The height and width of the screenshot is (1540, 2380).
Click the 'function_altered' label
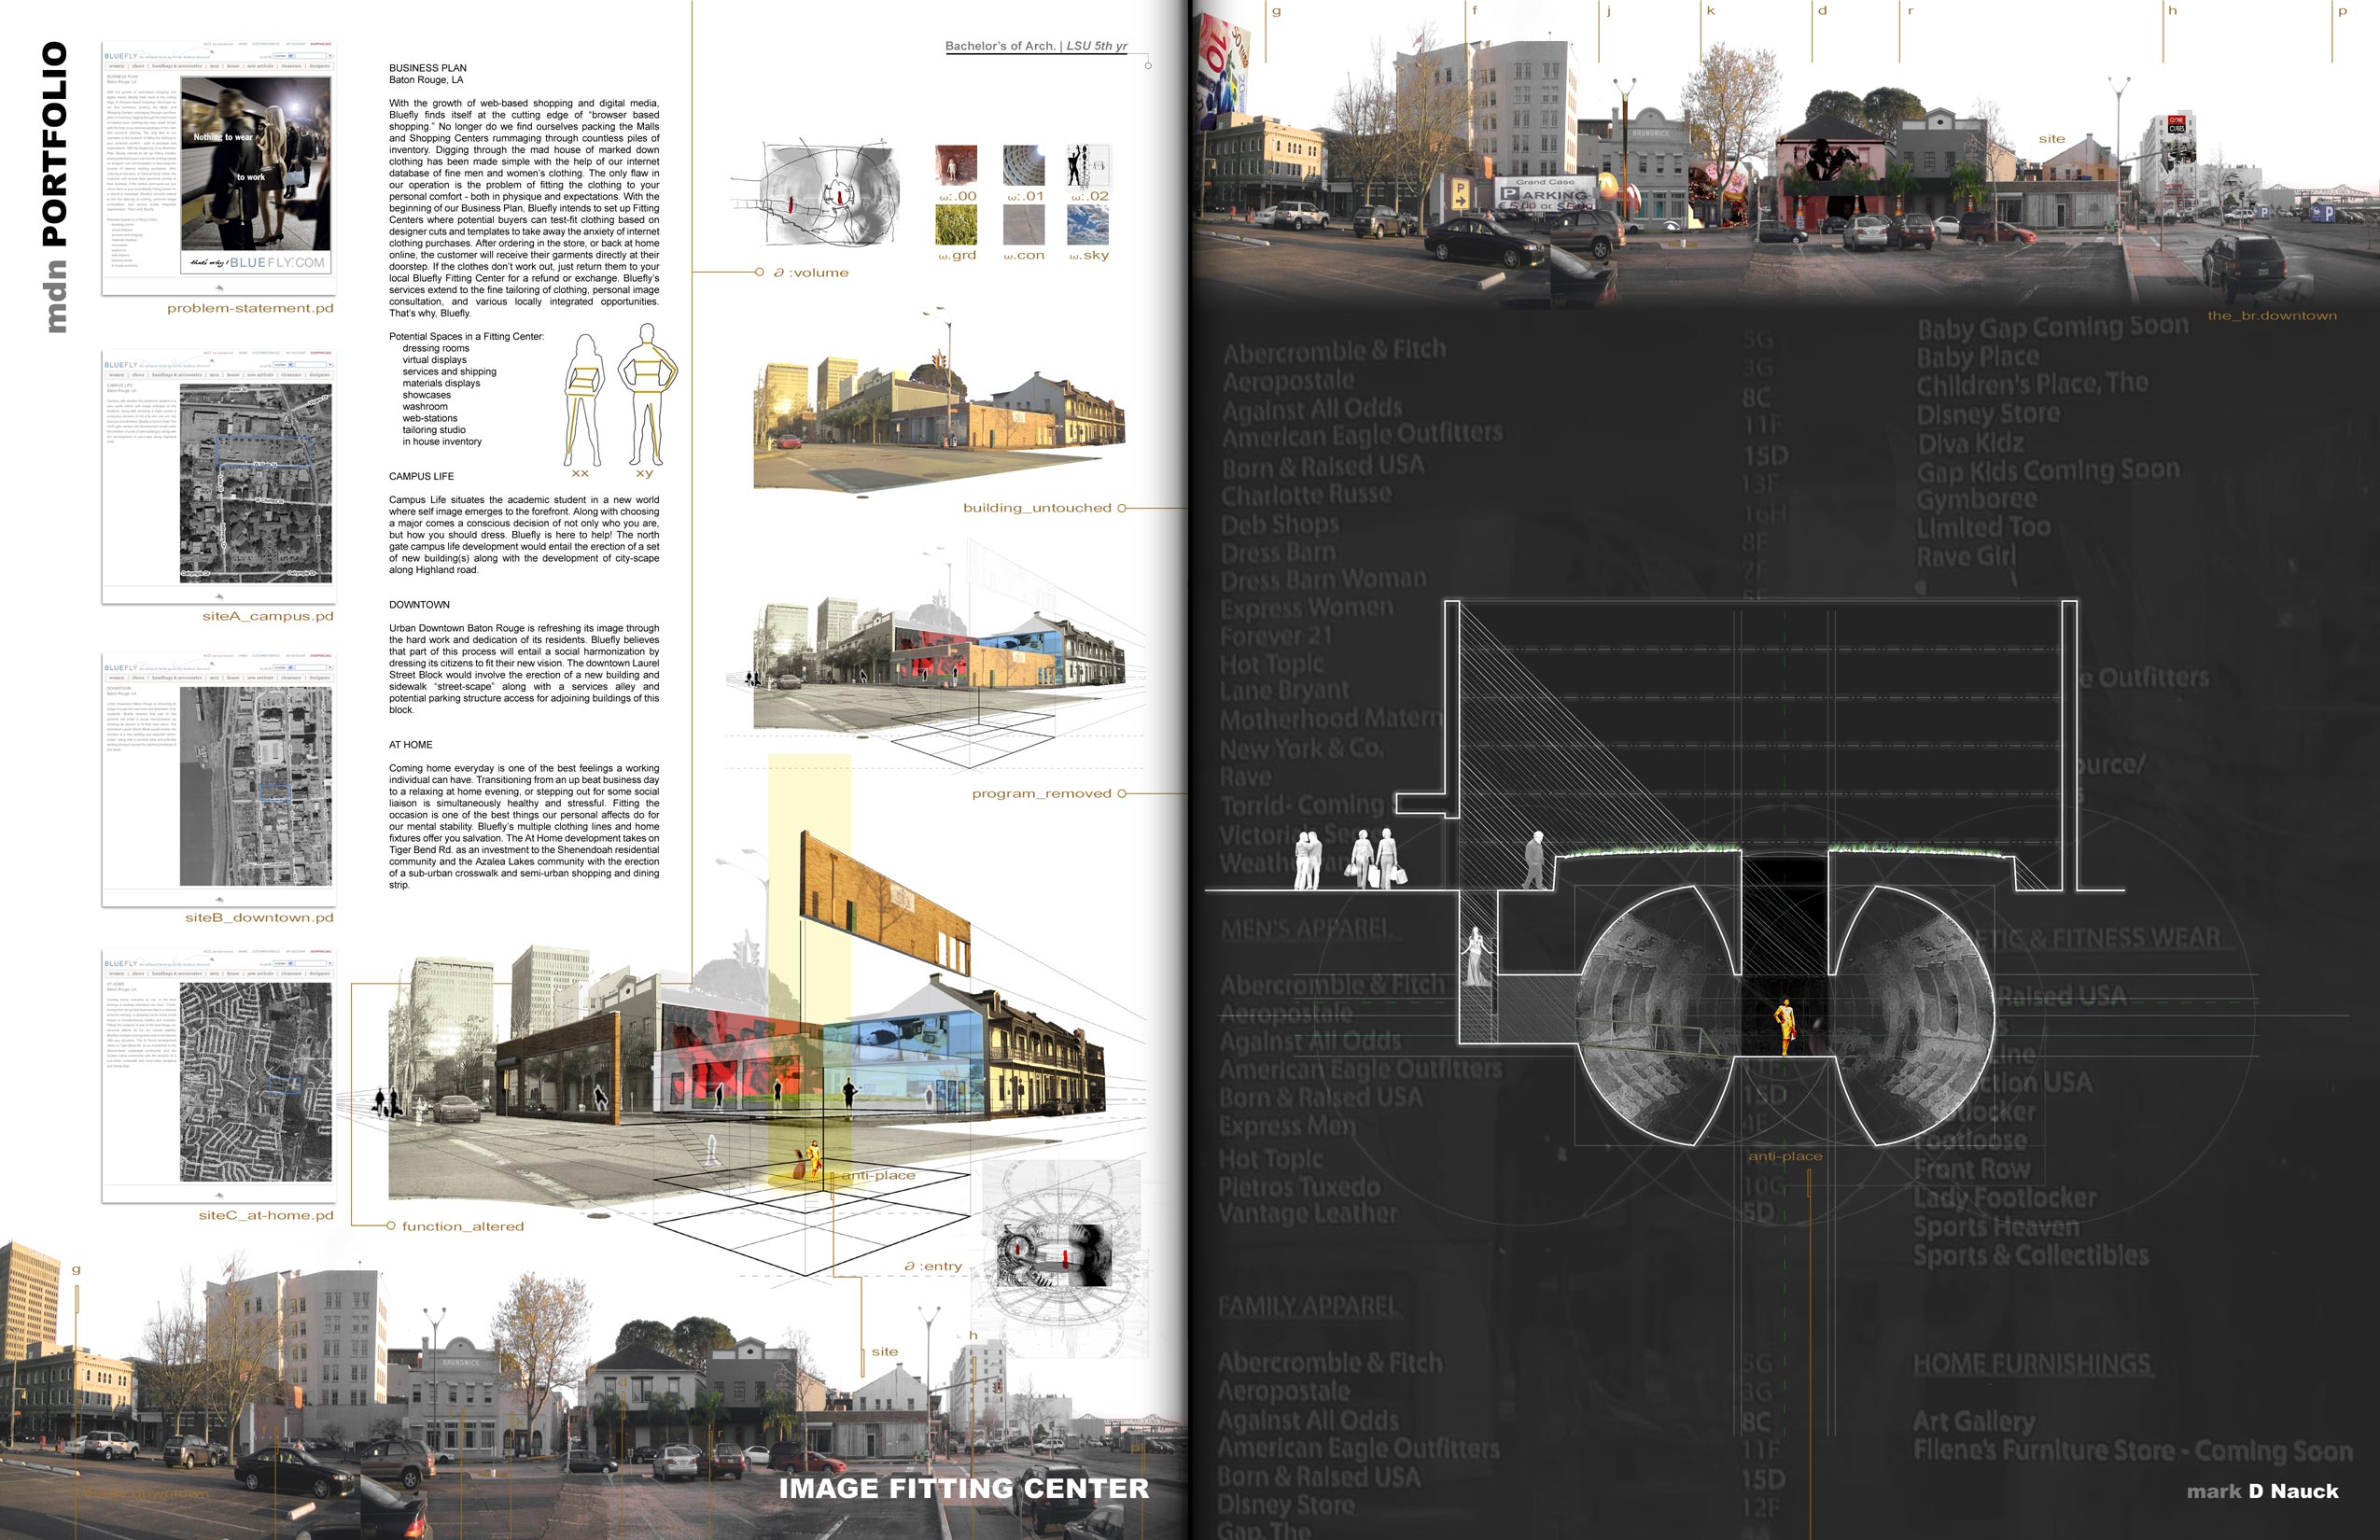click(x=463, y=1226)
